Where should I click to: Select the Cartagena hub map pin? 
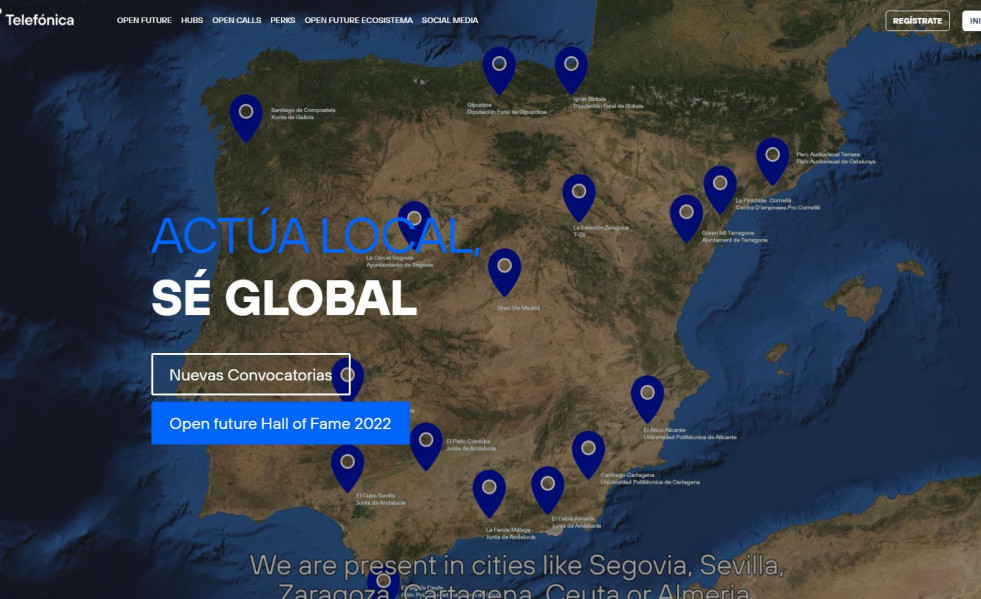[588, 450]
